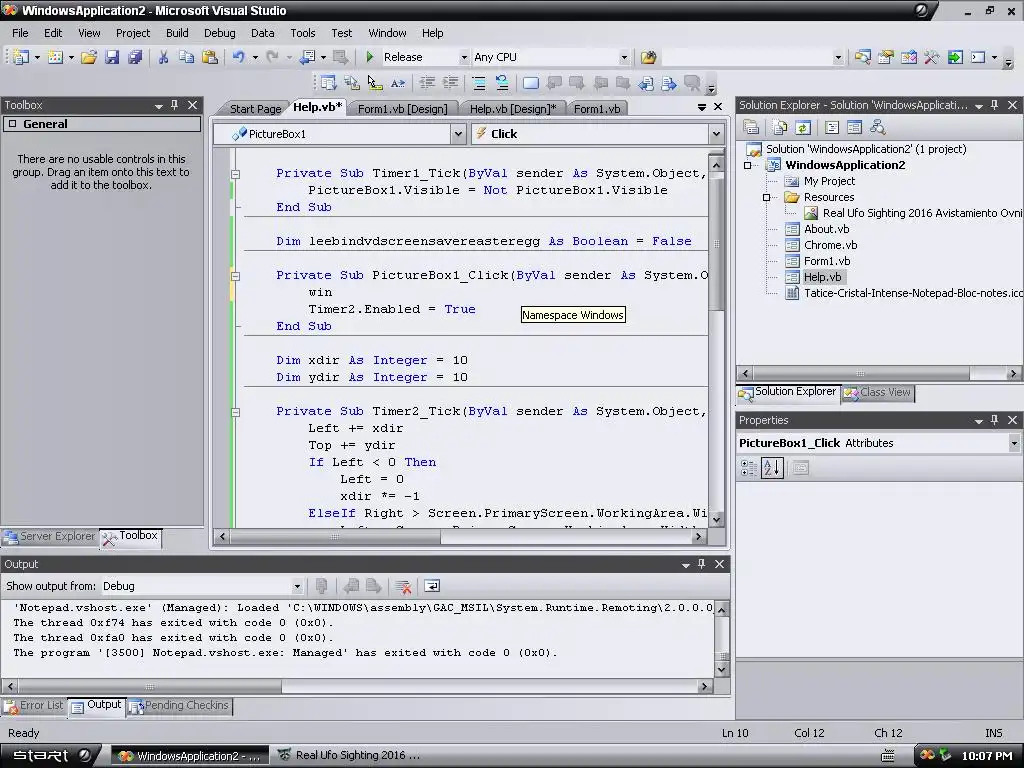Pin the Toolbox panel with auto-hide pushpin
The height and width of the screenshot is (768, 1024).
click(174, 104)
